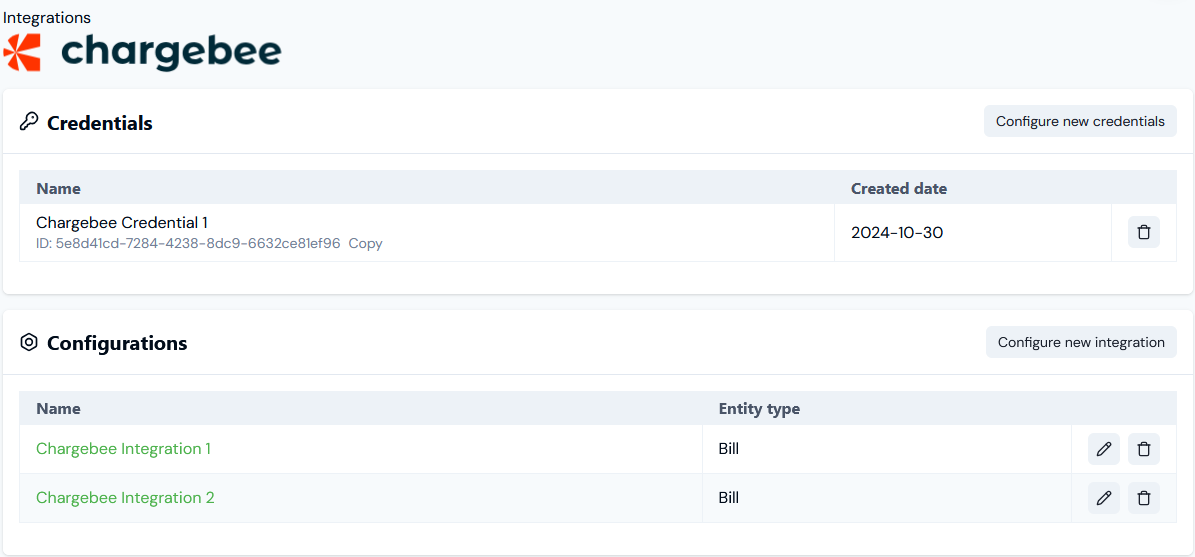Open Chargebee Integration 1 link
Viewport: 1195px width, 557px height.
(x=123, y=449)
